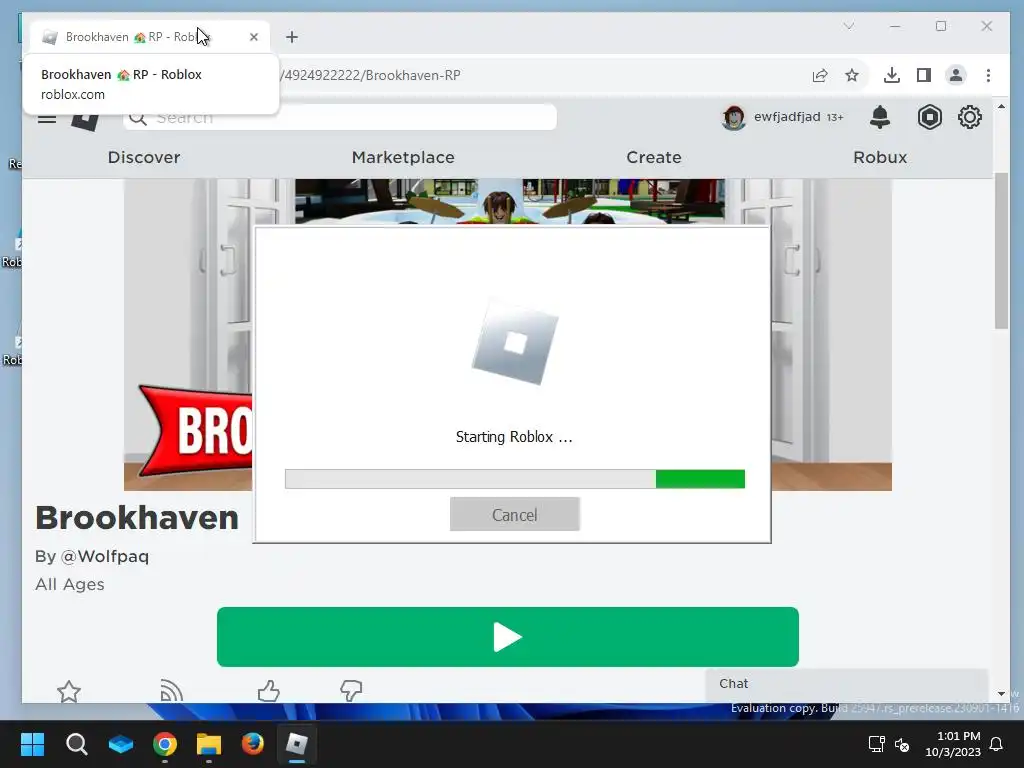This screenshot has width=1024, height=768.
Task: Open the Chat panel
Action: pos(846,684)
